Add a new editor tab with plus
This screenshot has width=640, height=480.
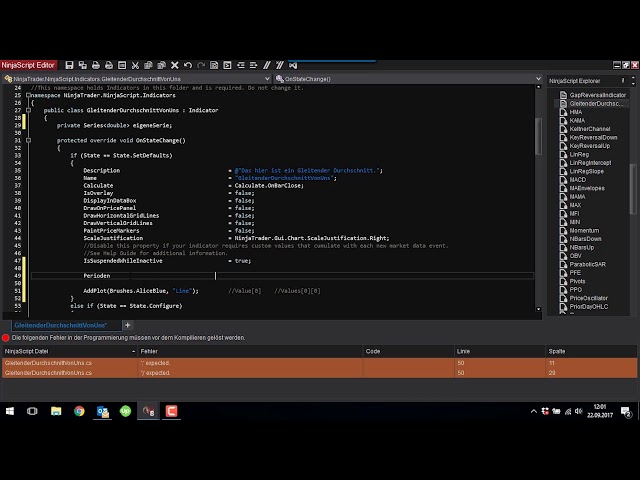[127, 325]
